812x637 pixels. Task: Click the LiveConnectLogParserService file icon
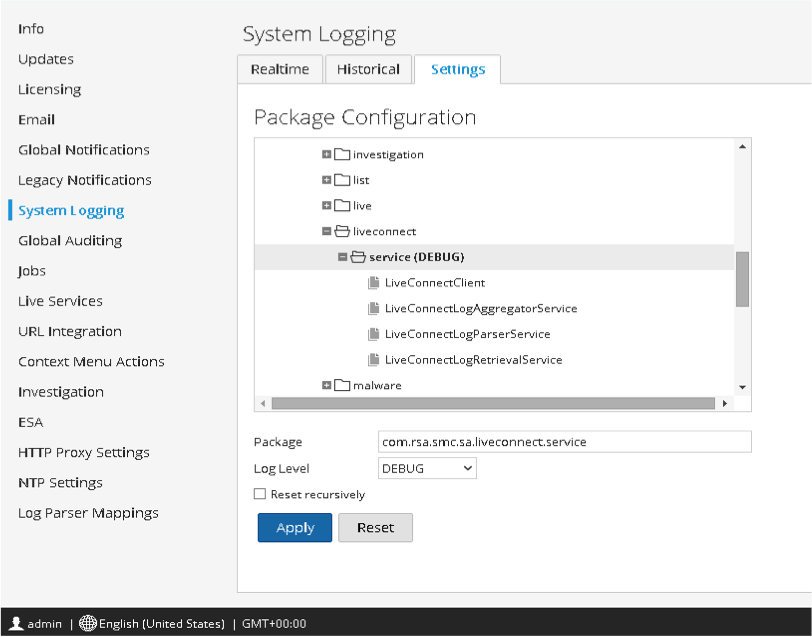tap(374, 334)
